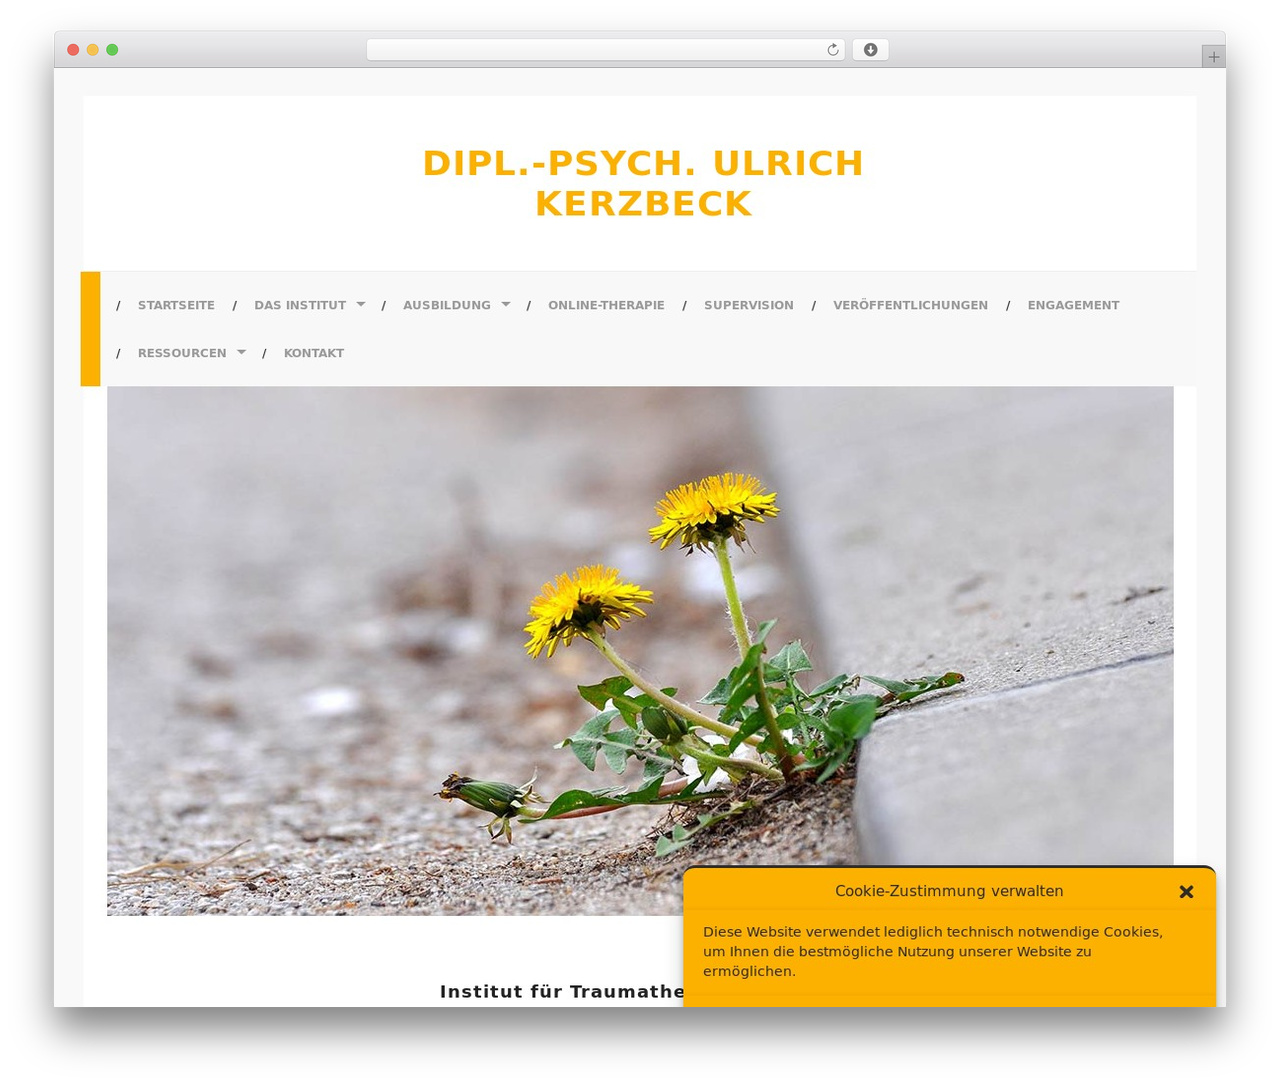
Task: Expand the Ressourcen submenu arrow
Action: click(x=241, y=352)
